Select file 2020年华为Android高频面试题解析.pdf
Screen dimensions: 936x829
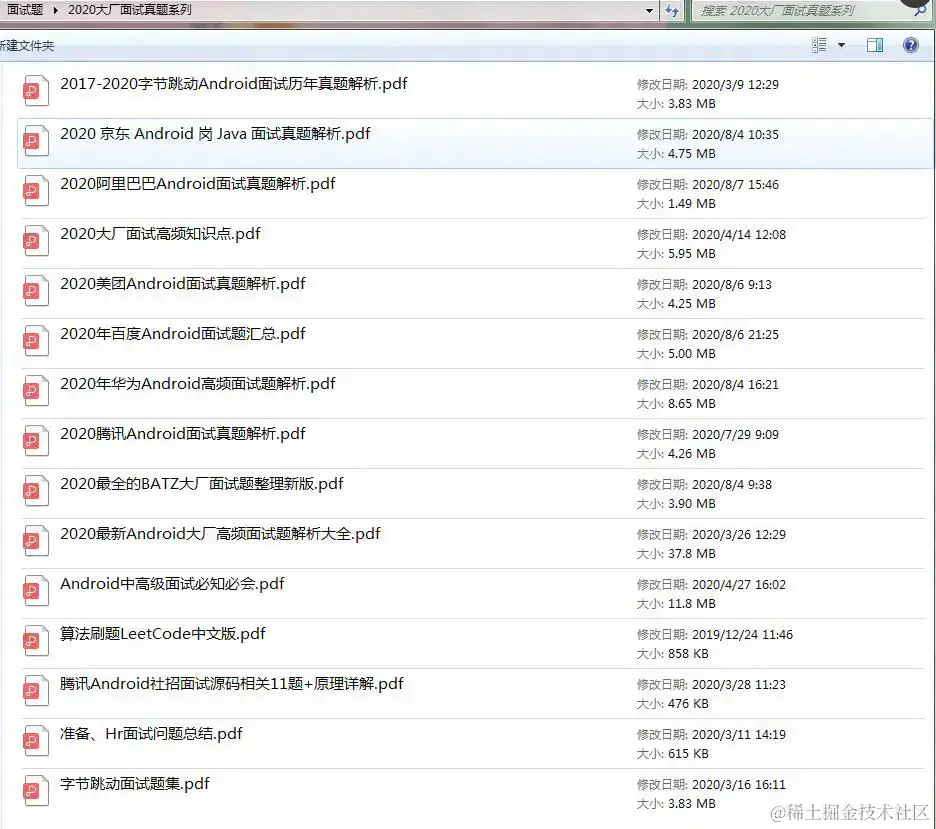point(198,384)
